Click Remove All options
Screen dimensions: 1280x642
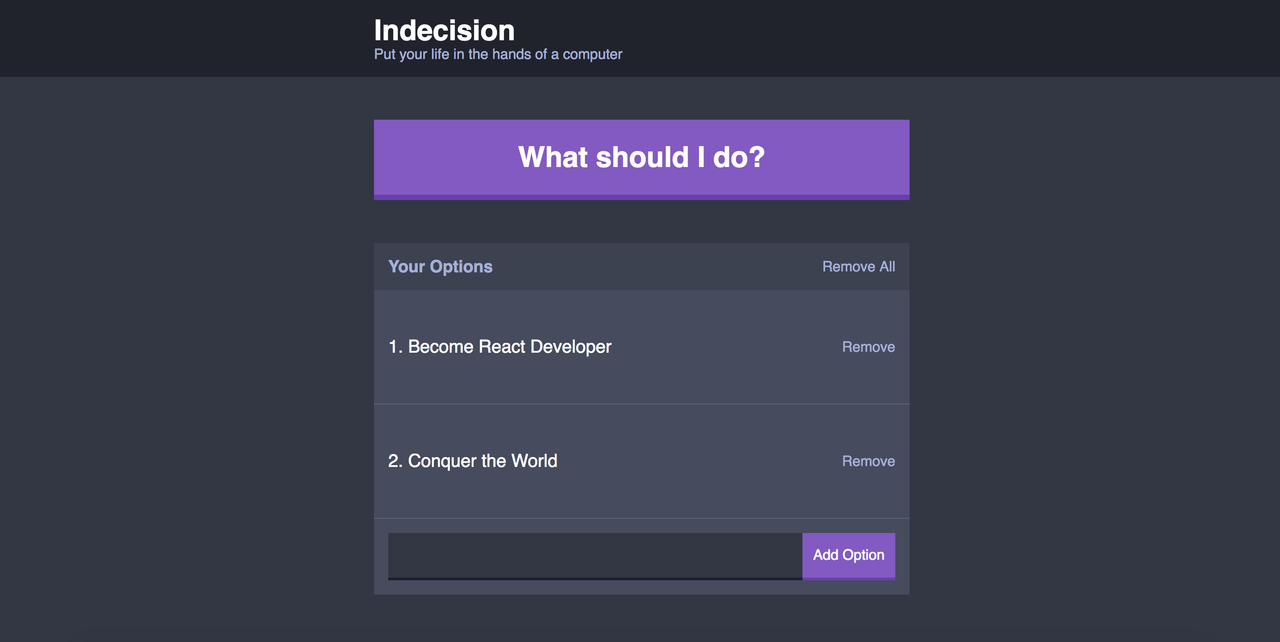click(x=858, y=267)
